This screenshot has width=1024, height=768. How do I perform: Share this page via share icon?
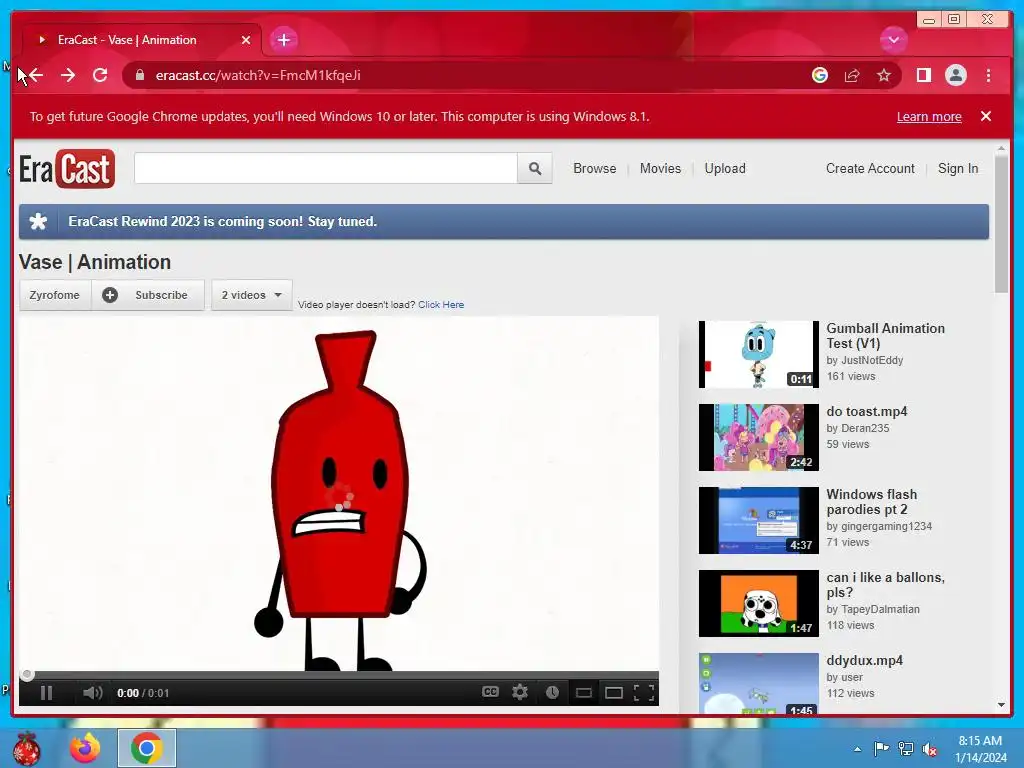pos(852,75)
